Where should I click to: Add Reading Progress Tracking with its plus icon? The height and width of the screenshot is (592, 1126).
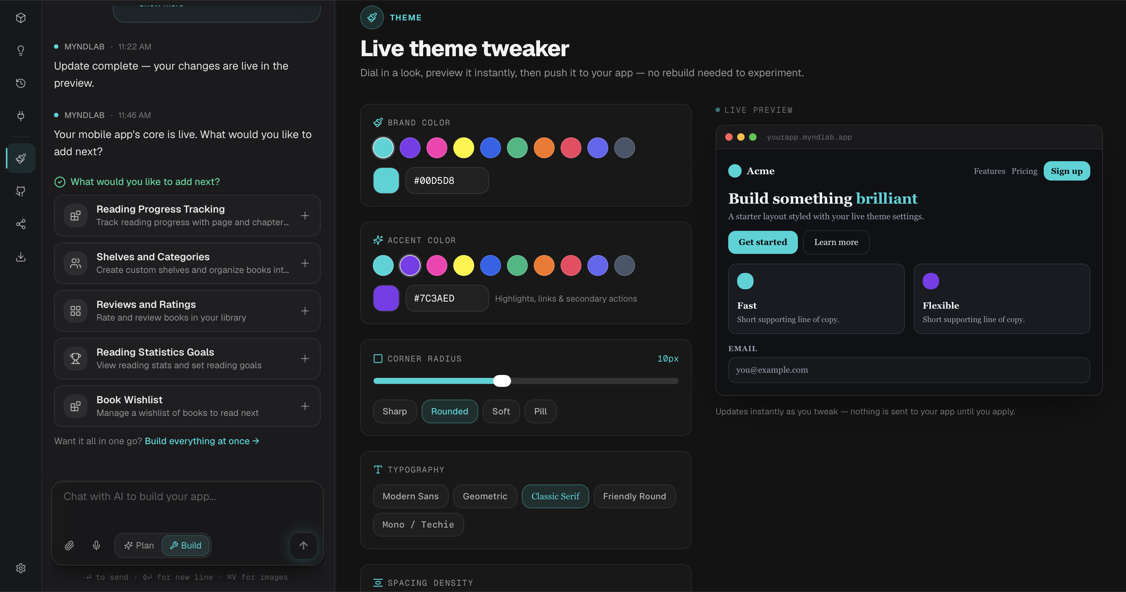point(305,216)
